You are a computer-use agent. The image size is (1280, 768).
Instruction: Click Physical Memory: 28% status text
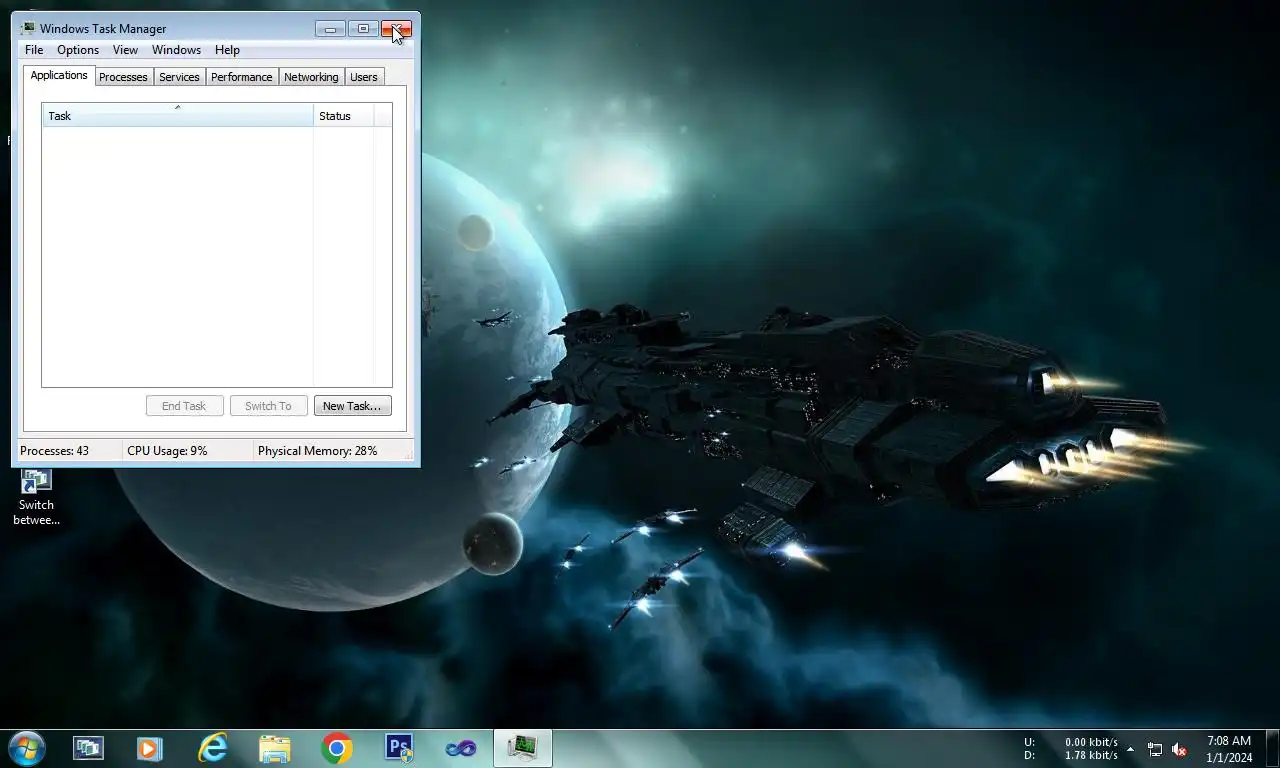[x=317, y=451]
